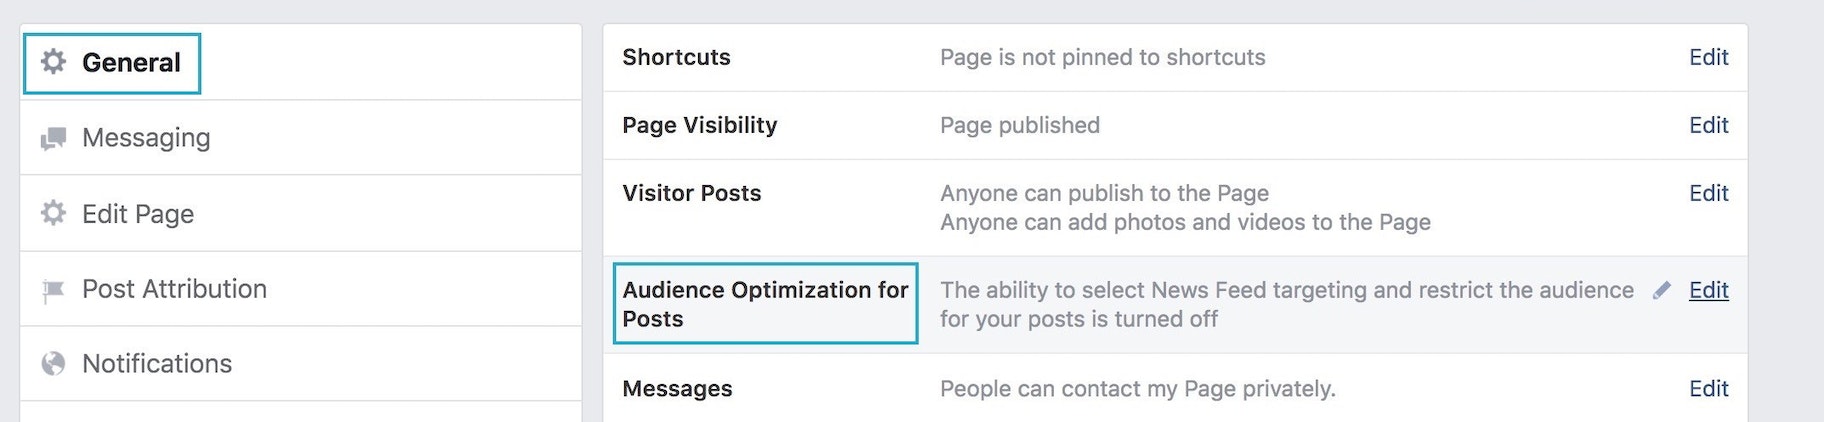Expand the Page Visibility row
Viewport: 1824px width, 422px height.
[x=699, y=125]
